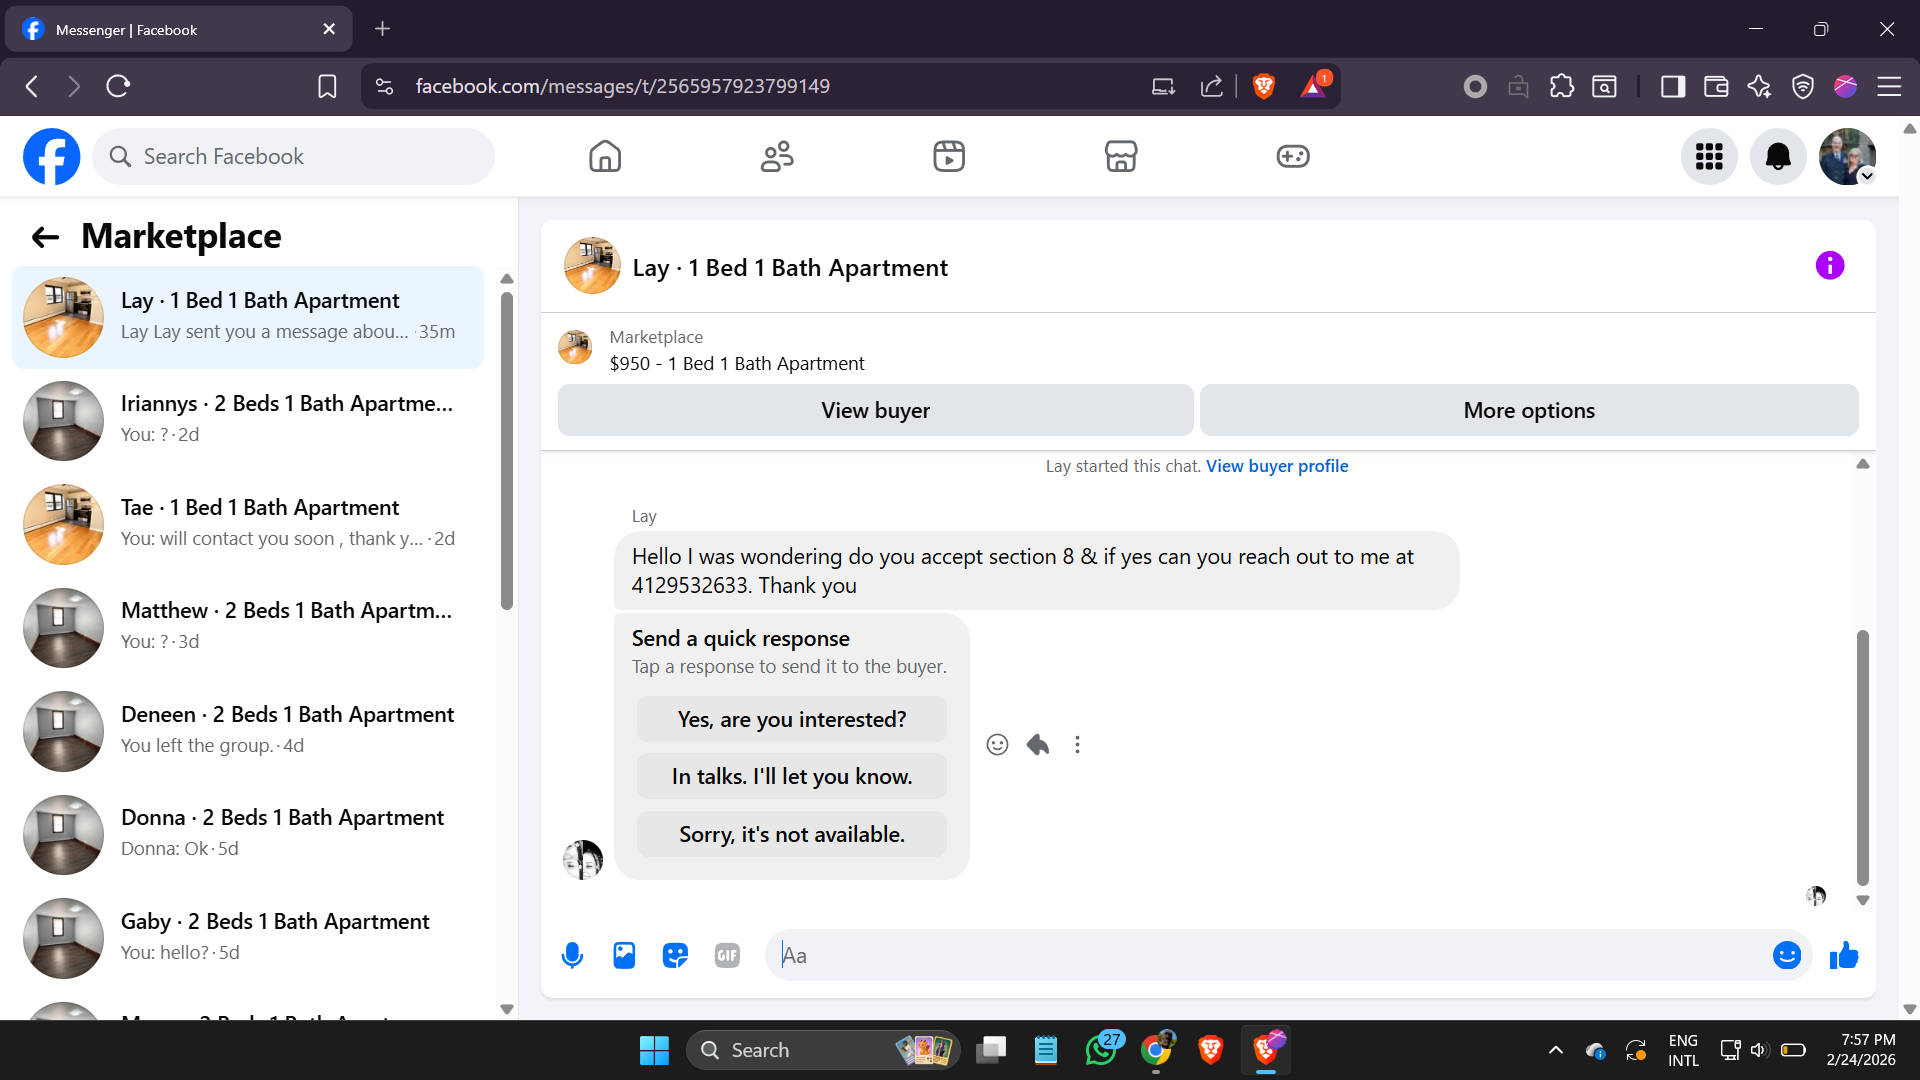The width and height of the screenshot is (1920, 1080).
Task: Send a thumbs up like
Action: pyautogui.click(x=1844, y=956)
